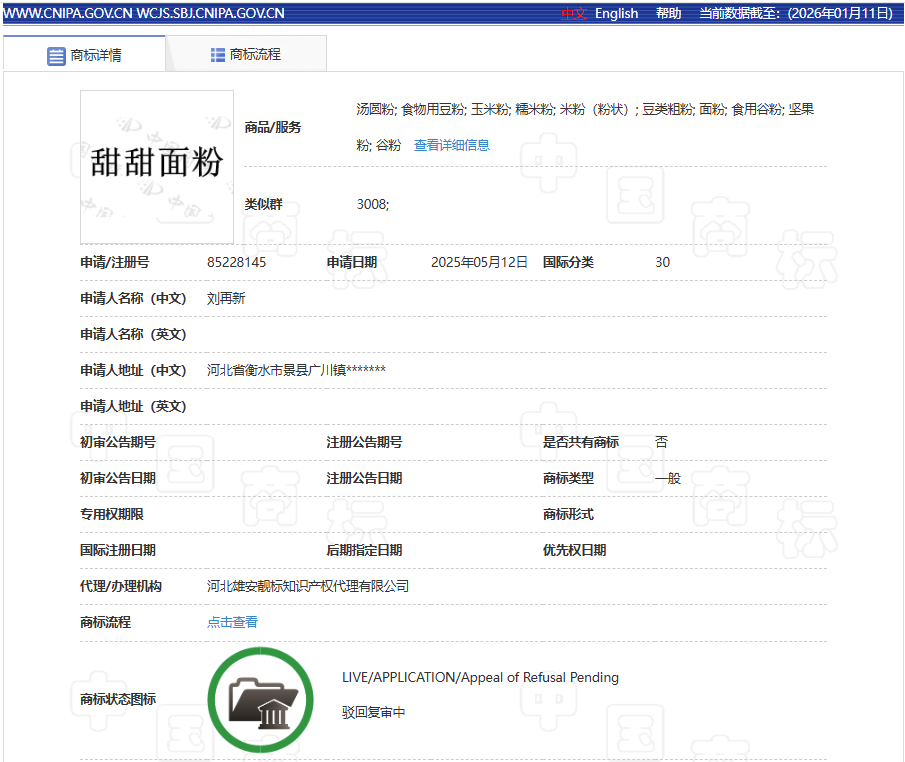Image resolution: width=905 pixels, height=762 pixels.
Task: Switch language to 中文
Action: point(574,13)
